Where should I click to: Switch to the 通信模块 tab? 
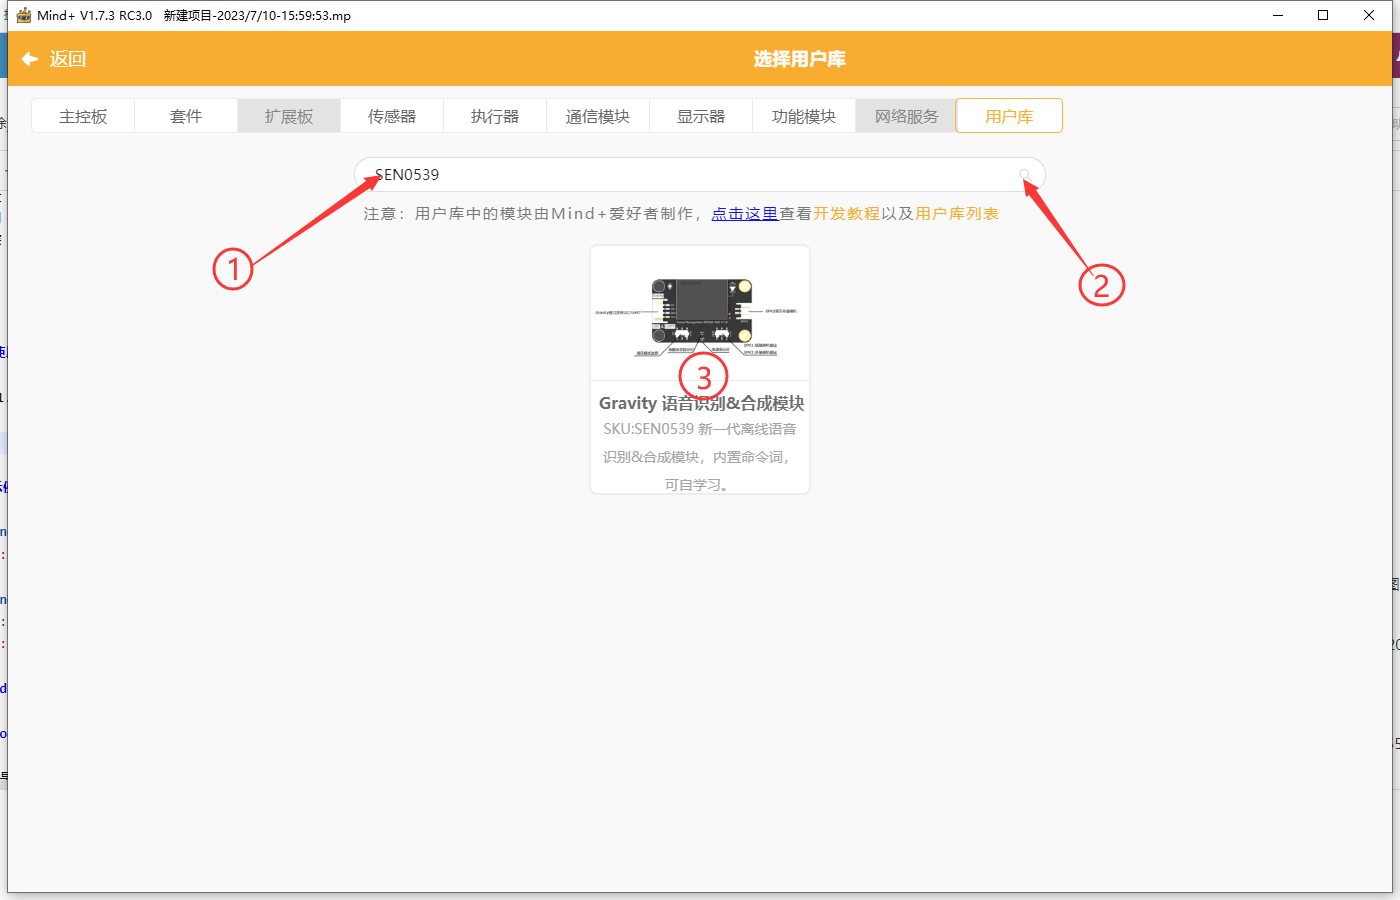point(598,116)
